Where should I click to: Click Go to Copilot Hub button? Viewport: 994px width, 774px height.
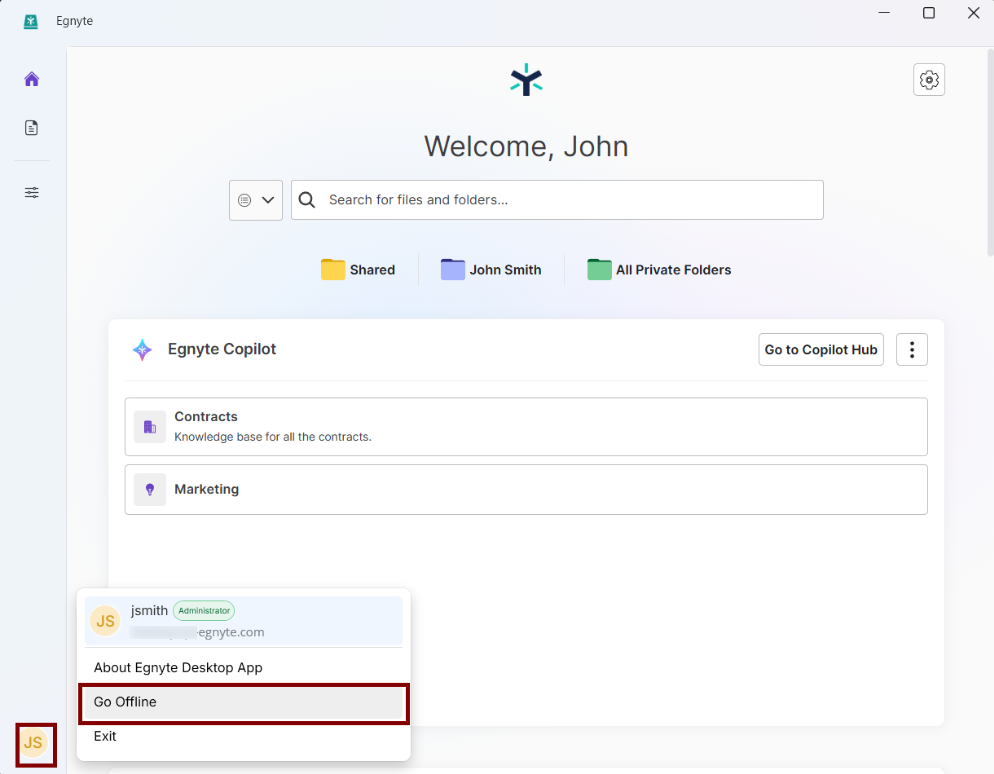pos(821,350)
